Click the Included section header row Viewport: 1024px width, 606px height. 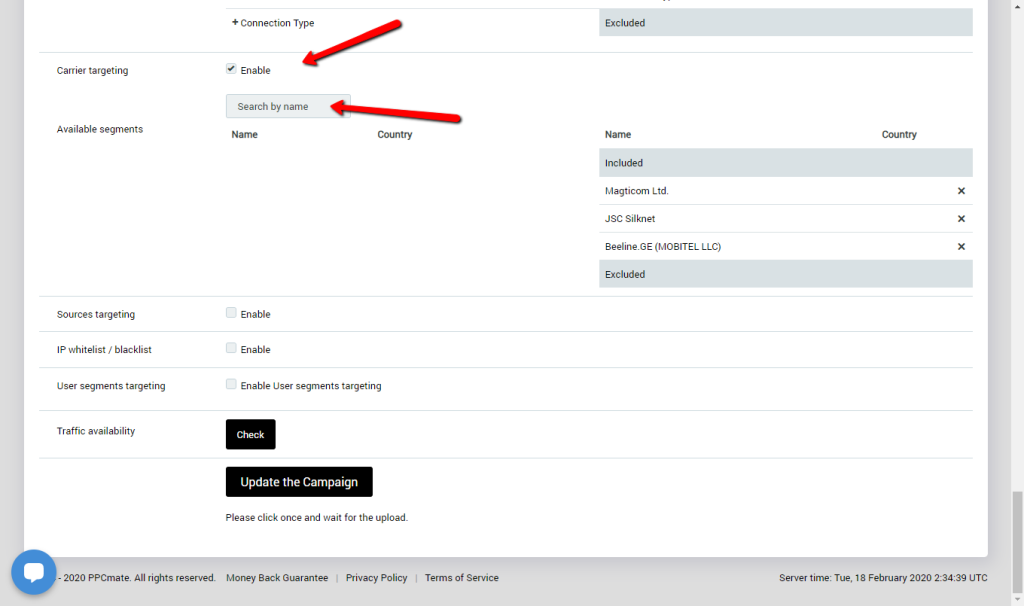785,163
